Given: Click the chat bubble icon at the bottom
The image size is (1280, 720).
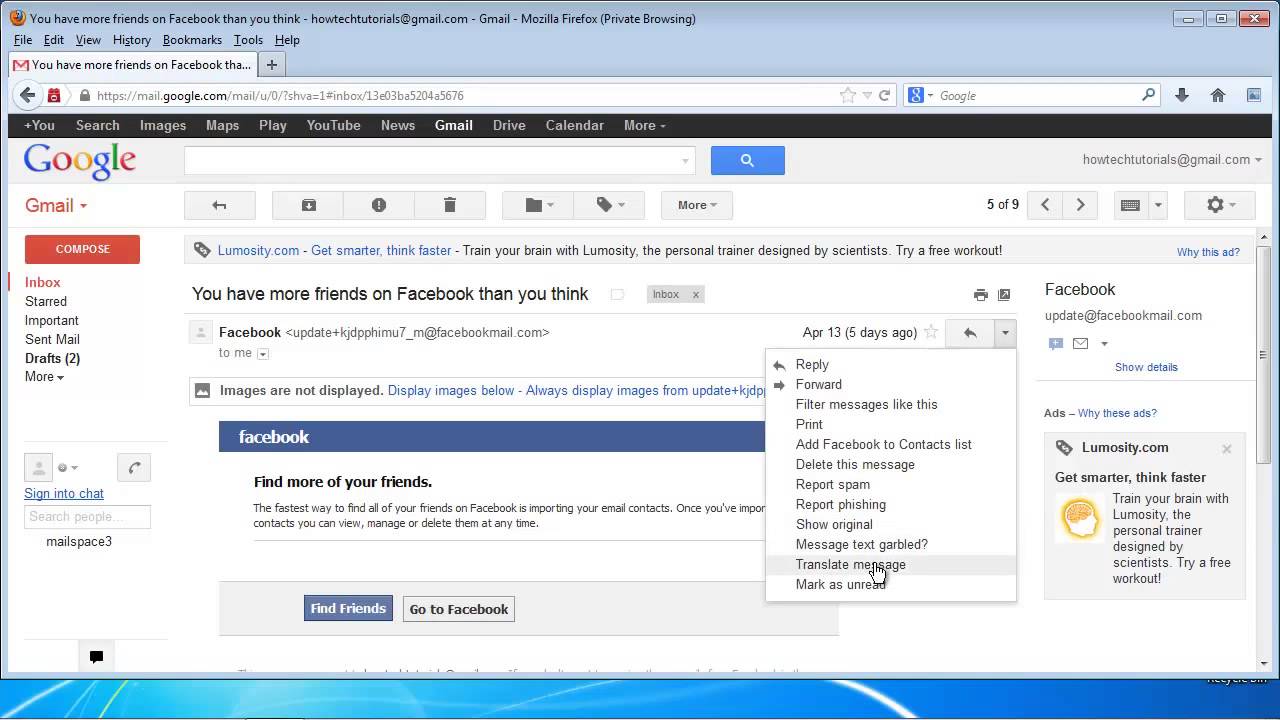Looking at the screenshot, I should (x=96, y=657).
